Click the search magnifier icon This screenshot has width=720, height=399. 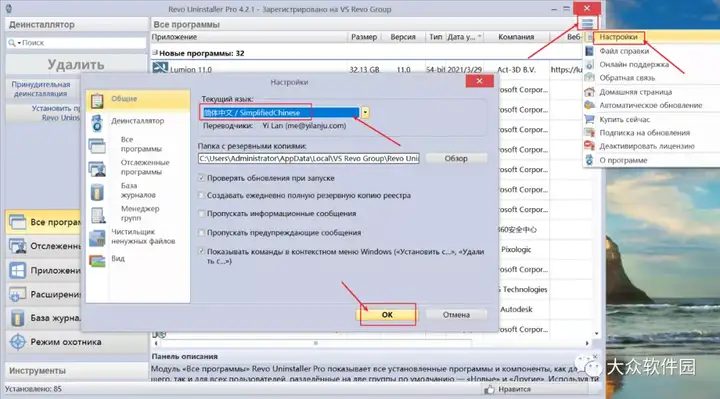pos(11,43)
